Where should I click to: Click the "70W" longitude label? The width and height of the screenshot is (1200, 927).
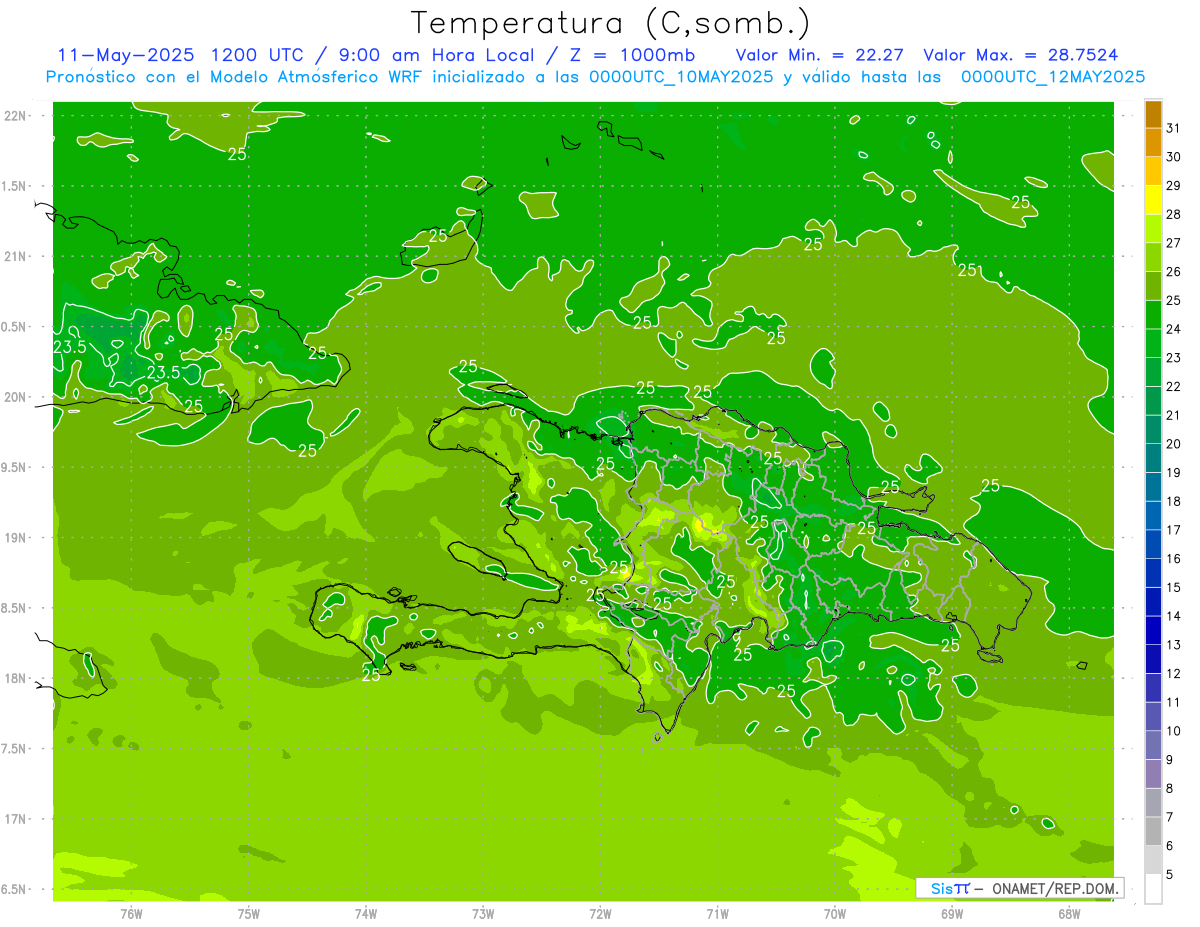835,913
